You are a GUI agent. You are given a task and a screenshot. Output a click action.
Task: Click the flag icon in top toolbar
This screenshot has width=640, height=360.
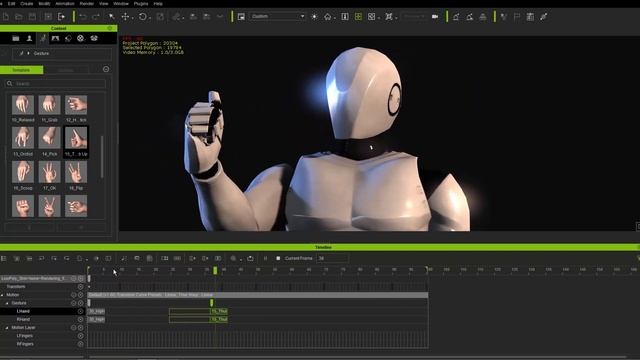pyautogui.click(x=517, y=17)
